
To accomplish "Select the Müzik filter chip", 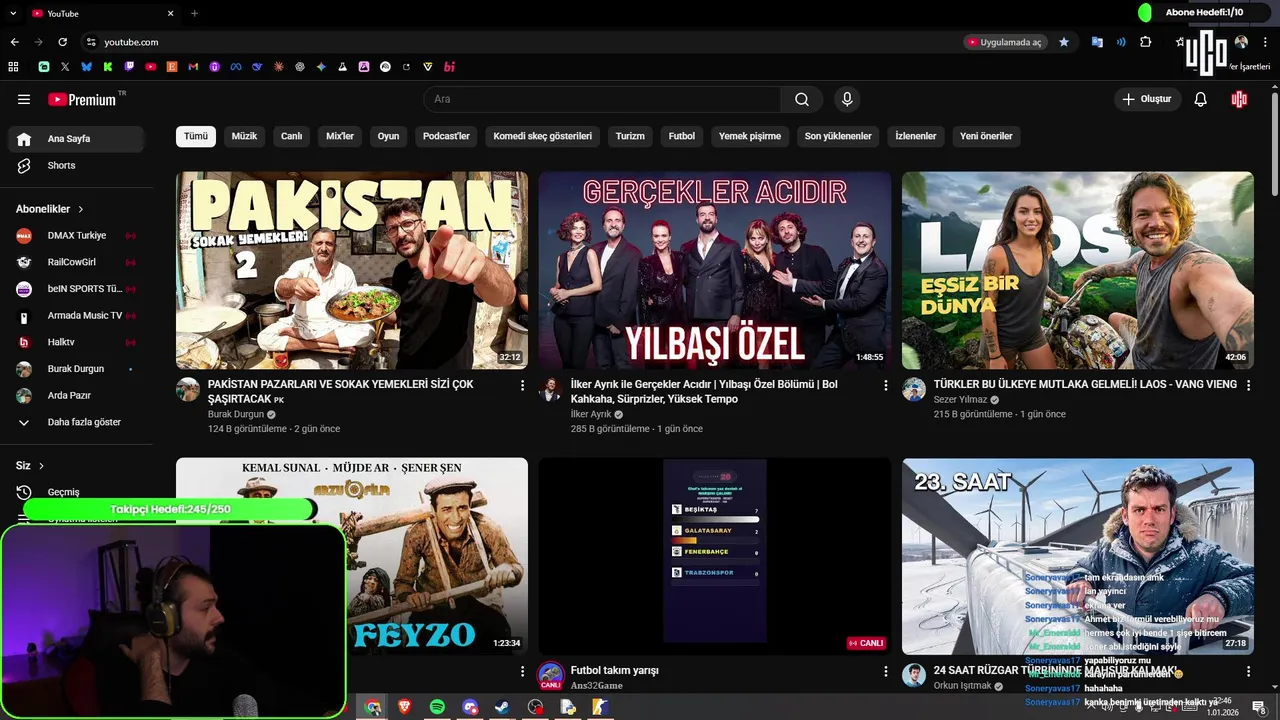I will (x=244, y=136).
